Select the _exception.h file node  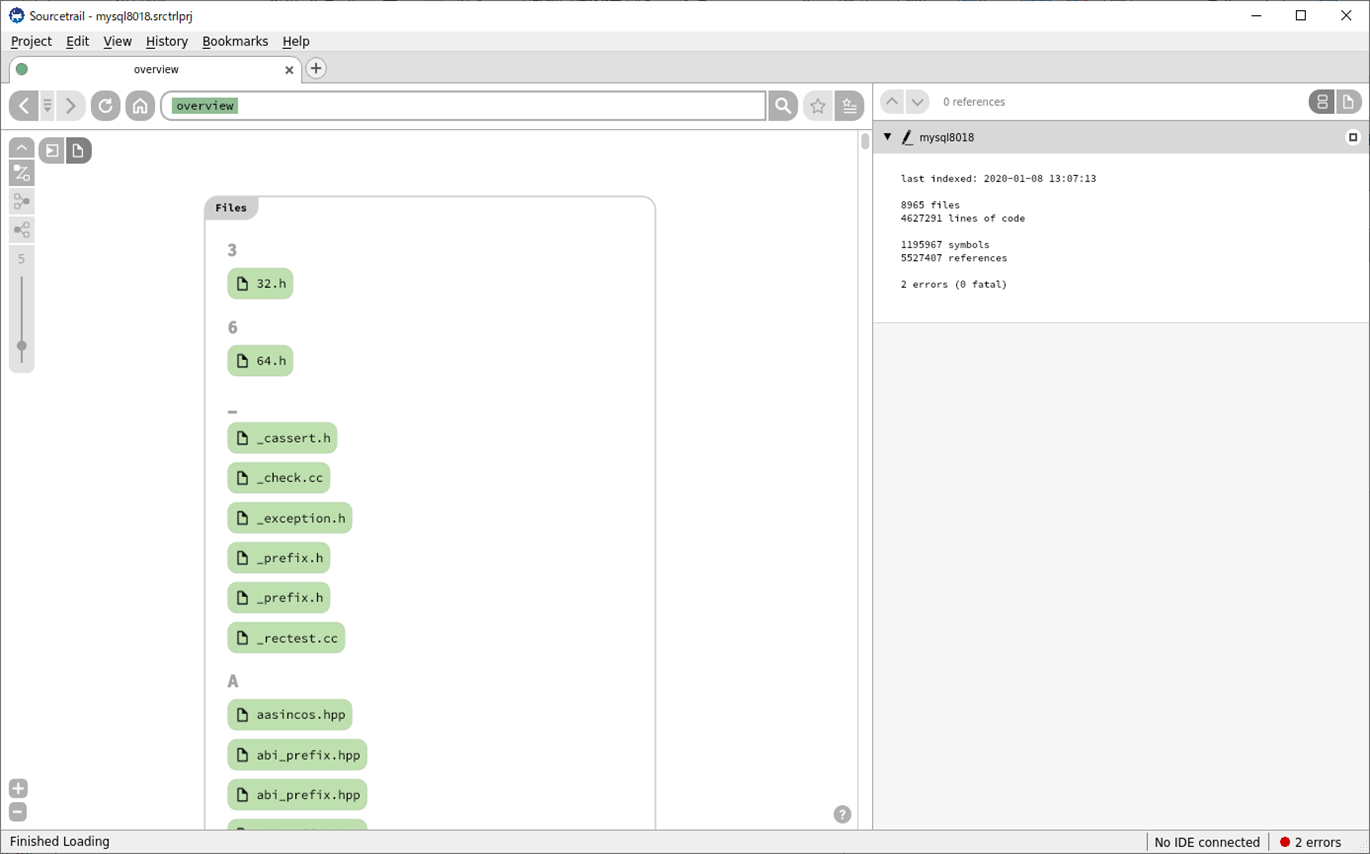290,518
